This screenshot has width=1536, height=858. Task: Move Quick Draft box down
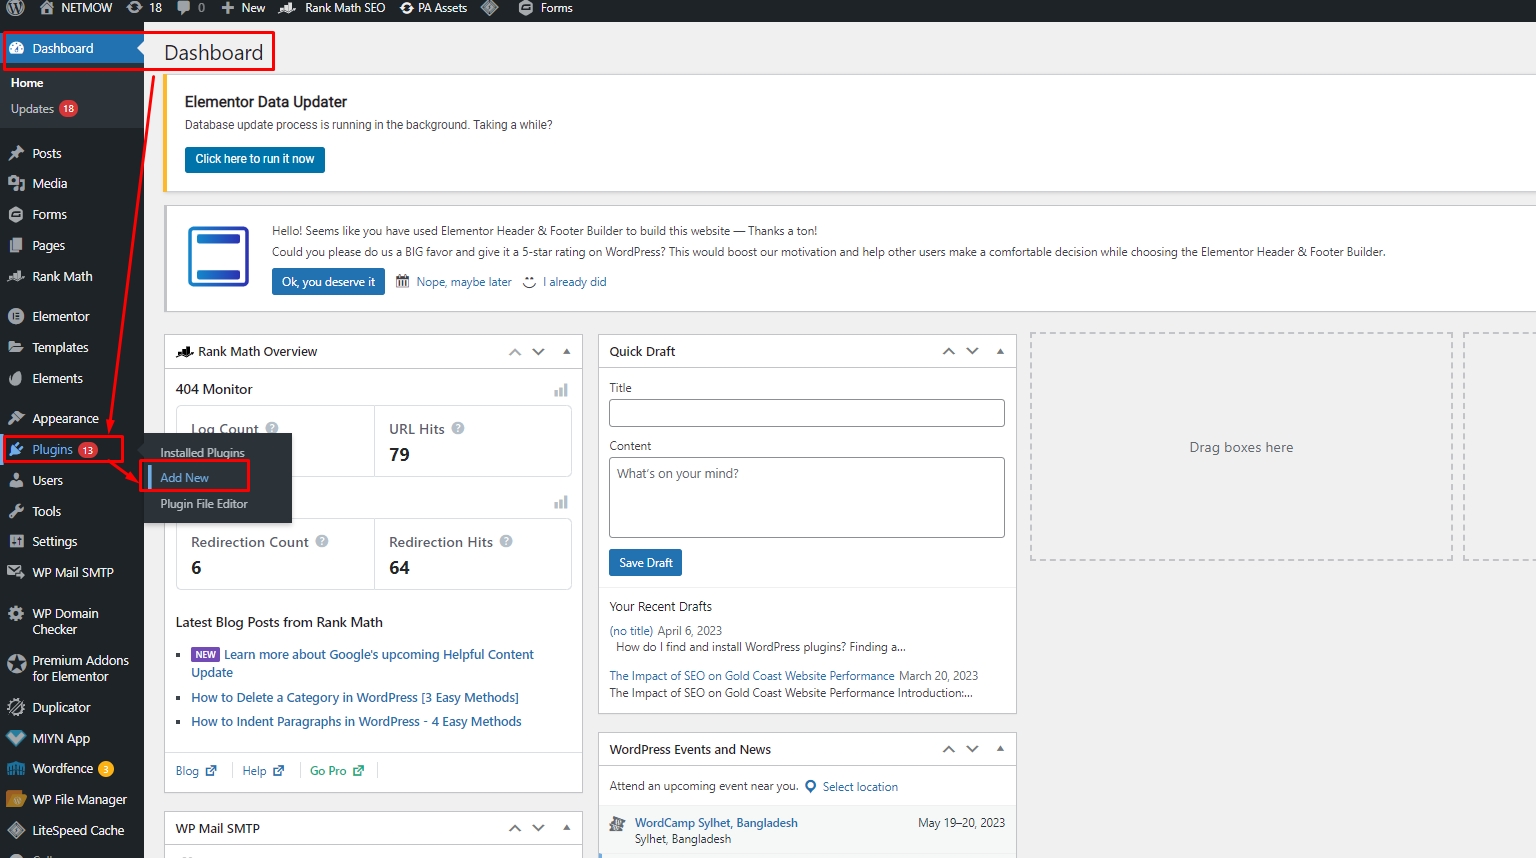click(973, 352)
